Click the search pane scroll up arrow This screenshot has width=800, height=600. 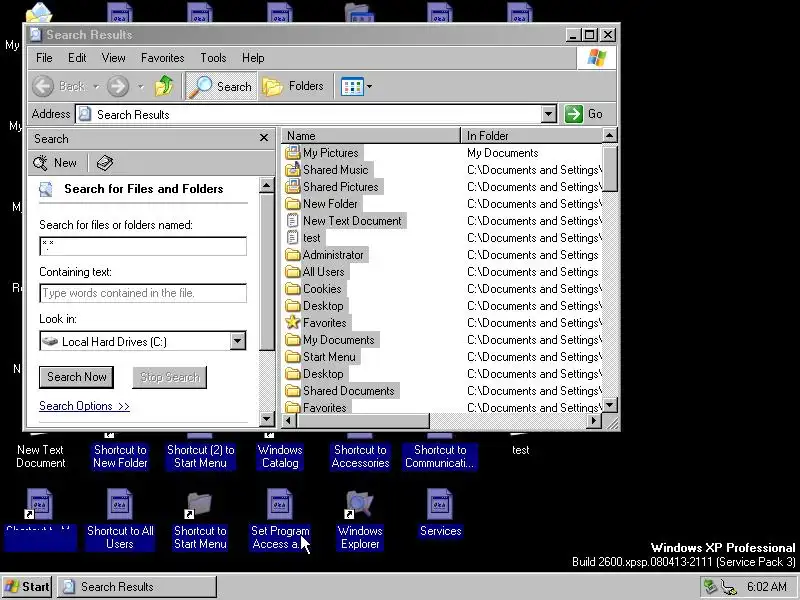[x=267, y=185]
